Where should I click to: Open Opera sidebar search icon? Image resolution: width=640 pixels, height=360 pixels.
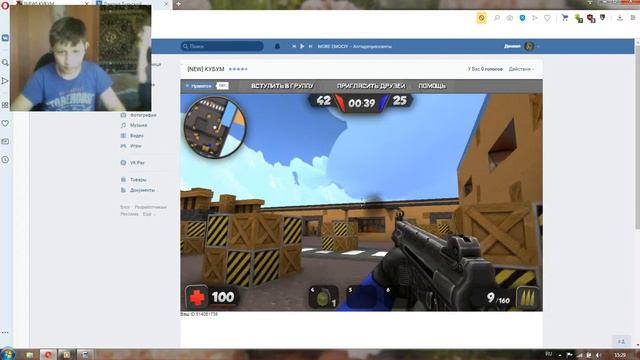pyautogui.click(x=5, y=62)
